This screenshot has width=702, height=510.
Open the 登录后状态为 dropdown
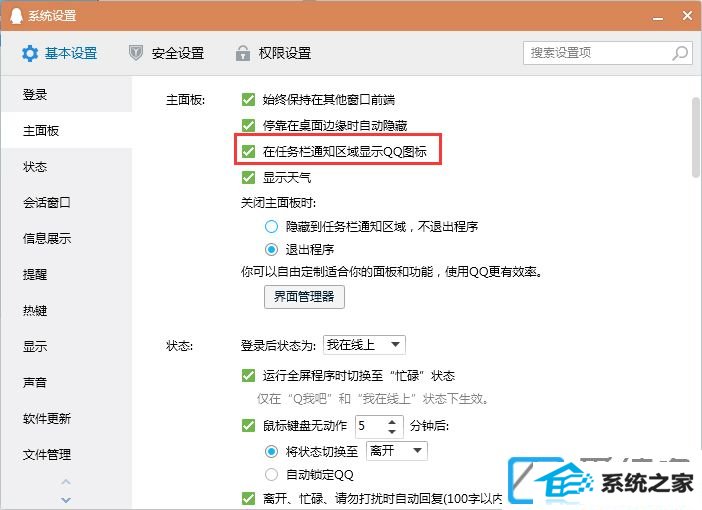[x=364, y=345]
